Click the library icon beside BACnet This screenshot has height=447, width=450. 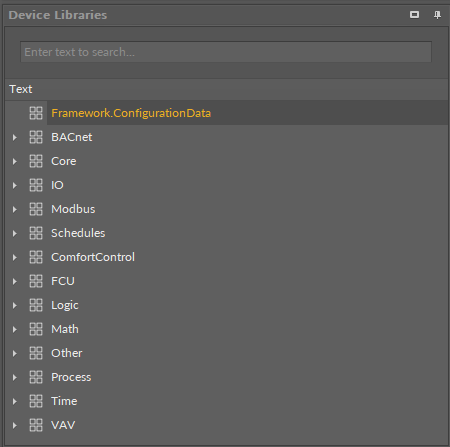point(36,137)
